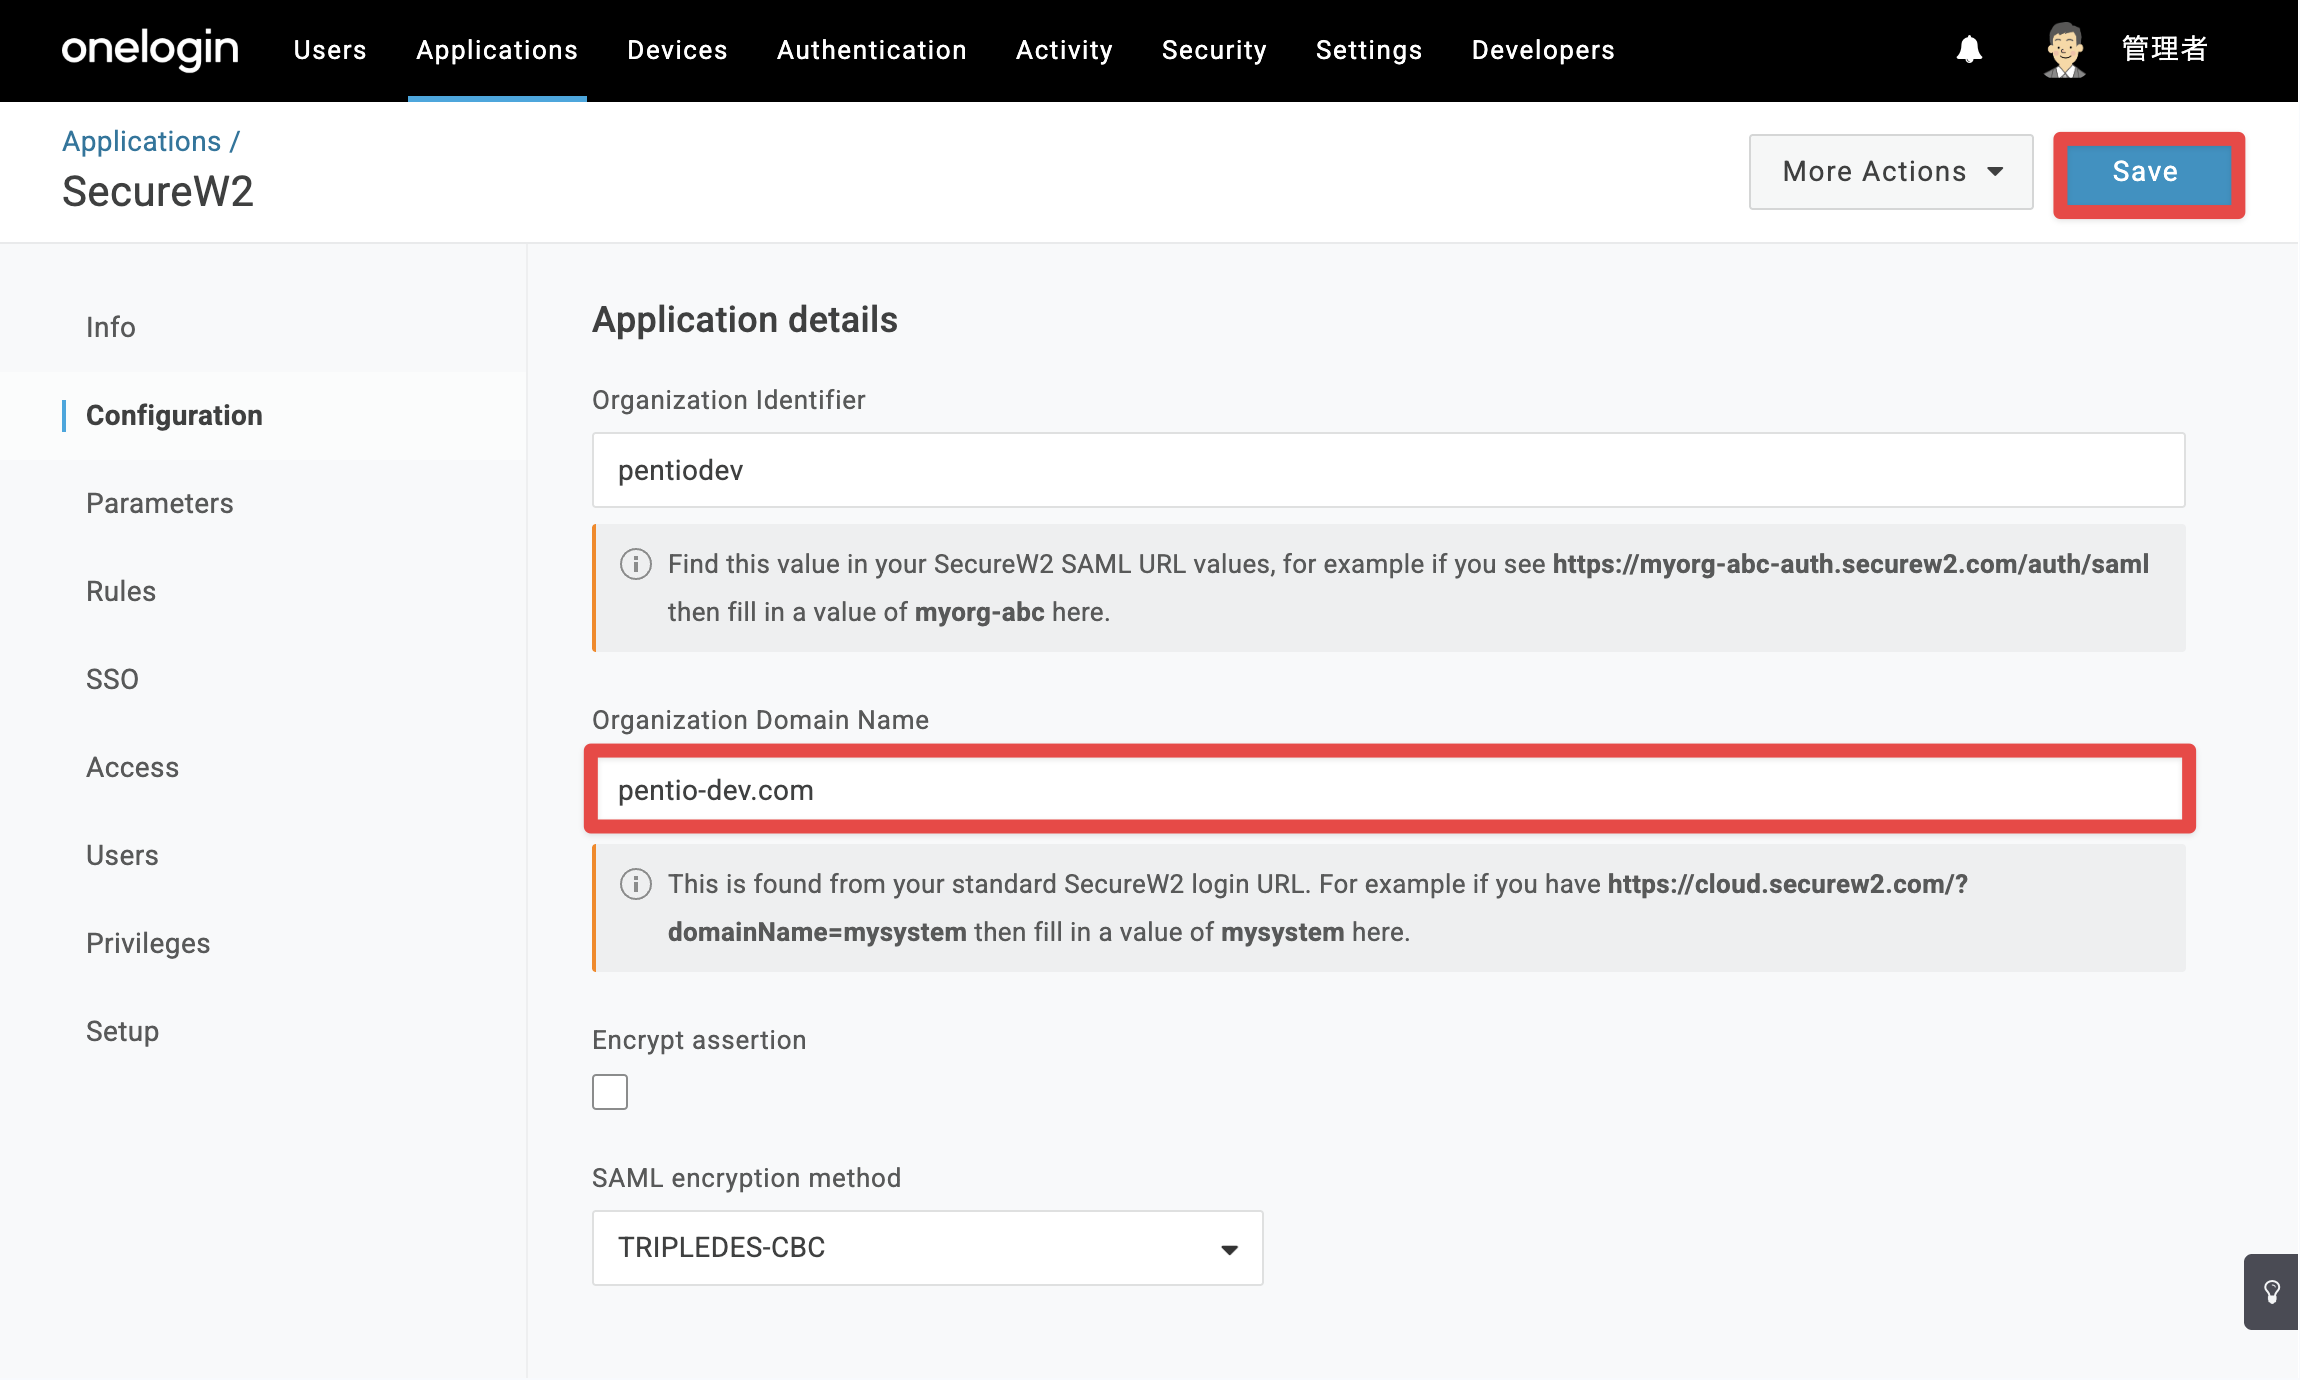Image resolution: width=2300 pixels, height=1380 pixels.
Task: Toggle the Encrypt assertion checkbox
Action: 610,1092
